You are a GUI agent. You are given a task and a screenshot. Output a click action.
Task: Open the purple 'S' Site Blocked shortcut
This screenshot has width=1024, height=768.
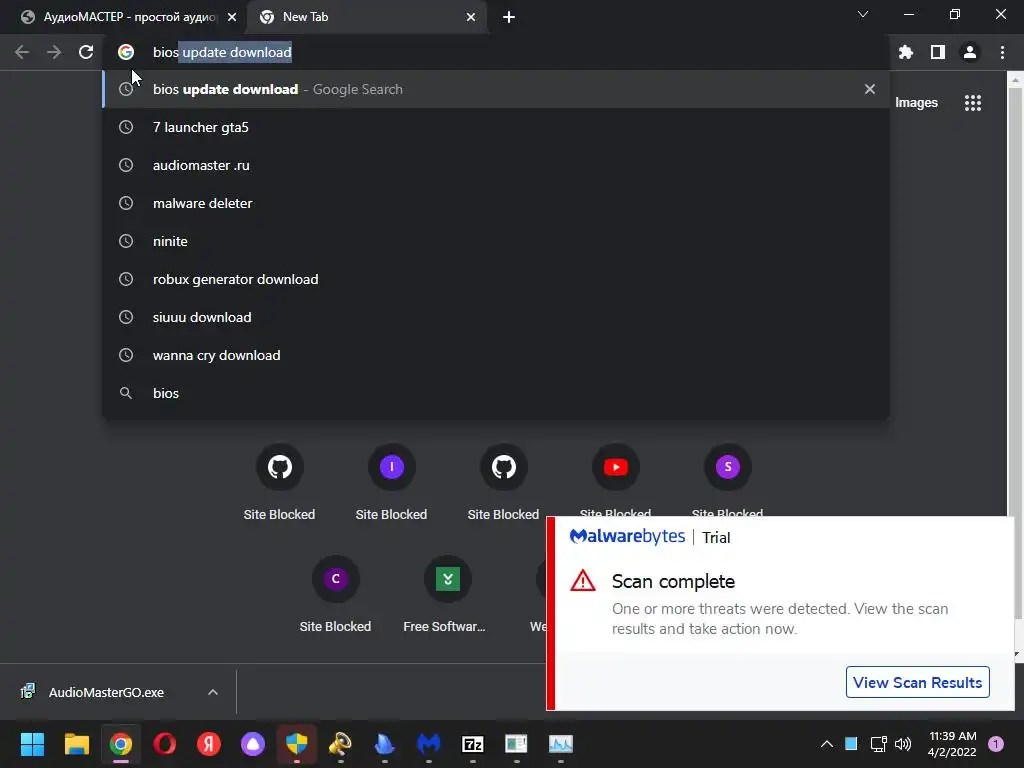click(x=728, y=482)
